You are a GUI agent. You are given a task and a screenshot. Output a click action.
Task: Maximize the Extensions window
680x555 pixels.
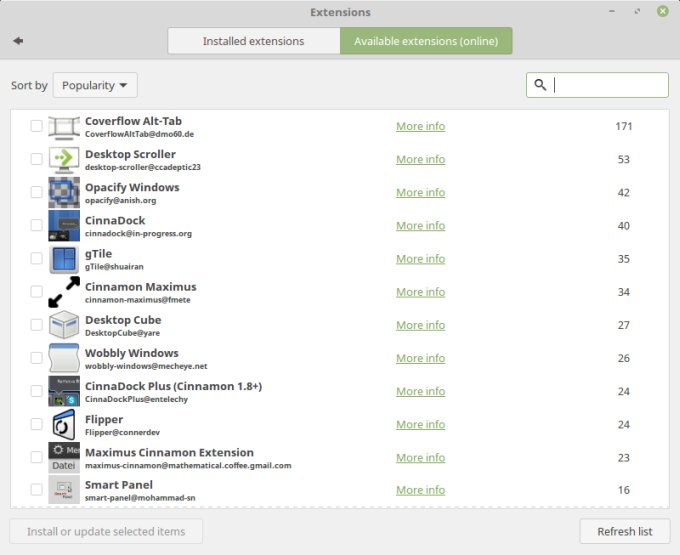[637, 11]
